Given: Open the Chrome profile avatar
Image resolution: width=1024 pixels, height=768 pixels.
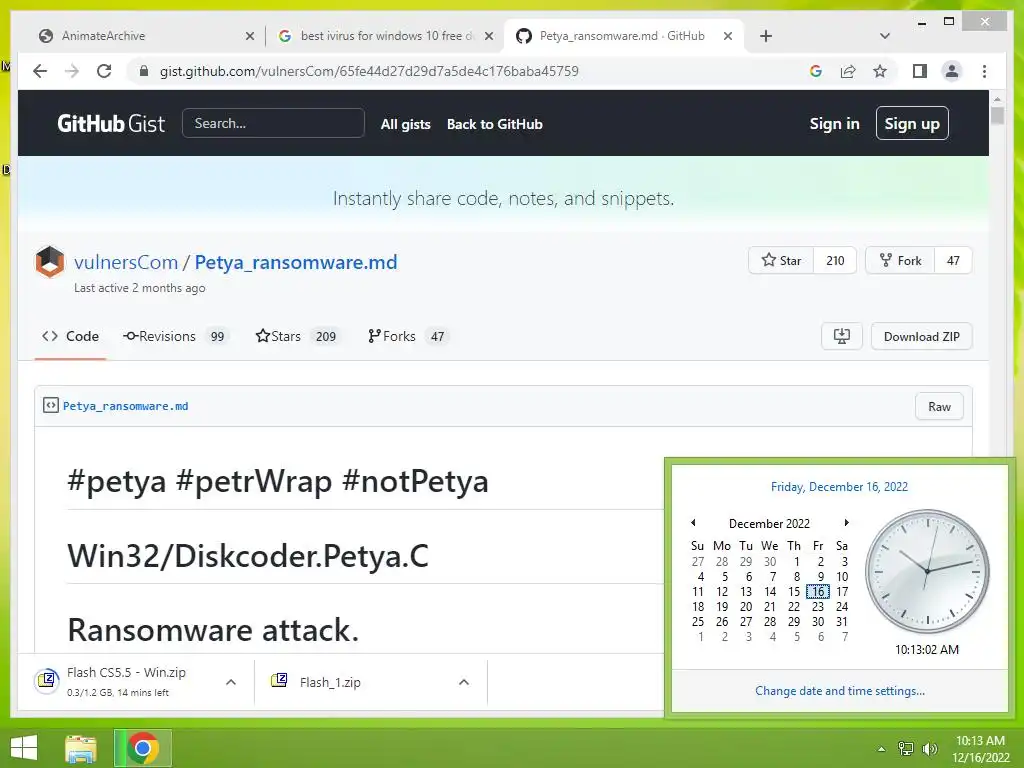Looking at the screenshot, I should 952,71.
